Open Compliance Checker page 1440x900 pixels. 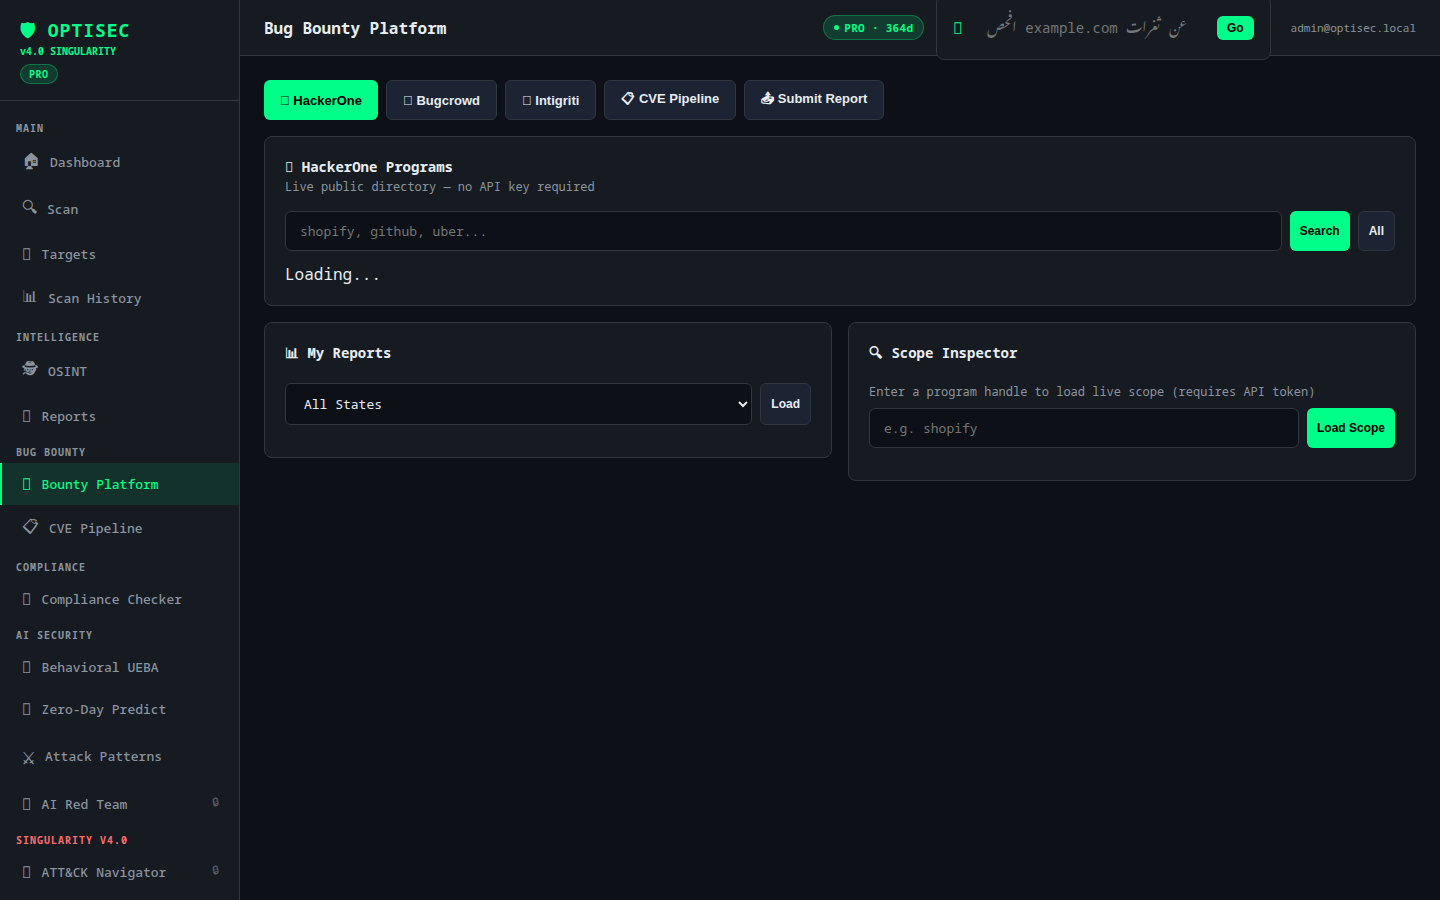tap(120, 599)
